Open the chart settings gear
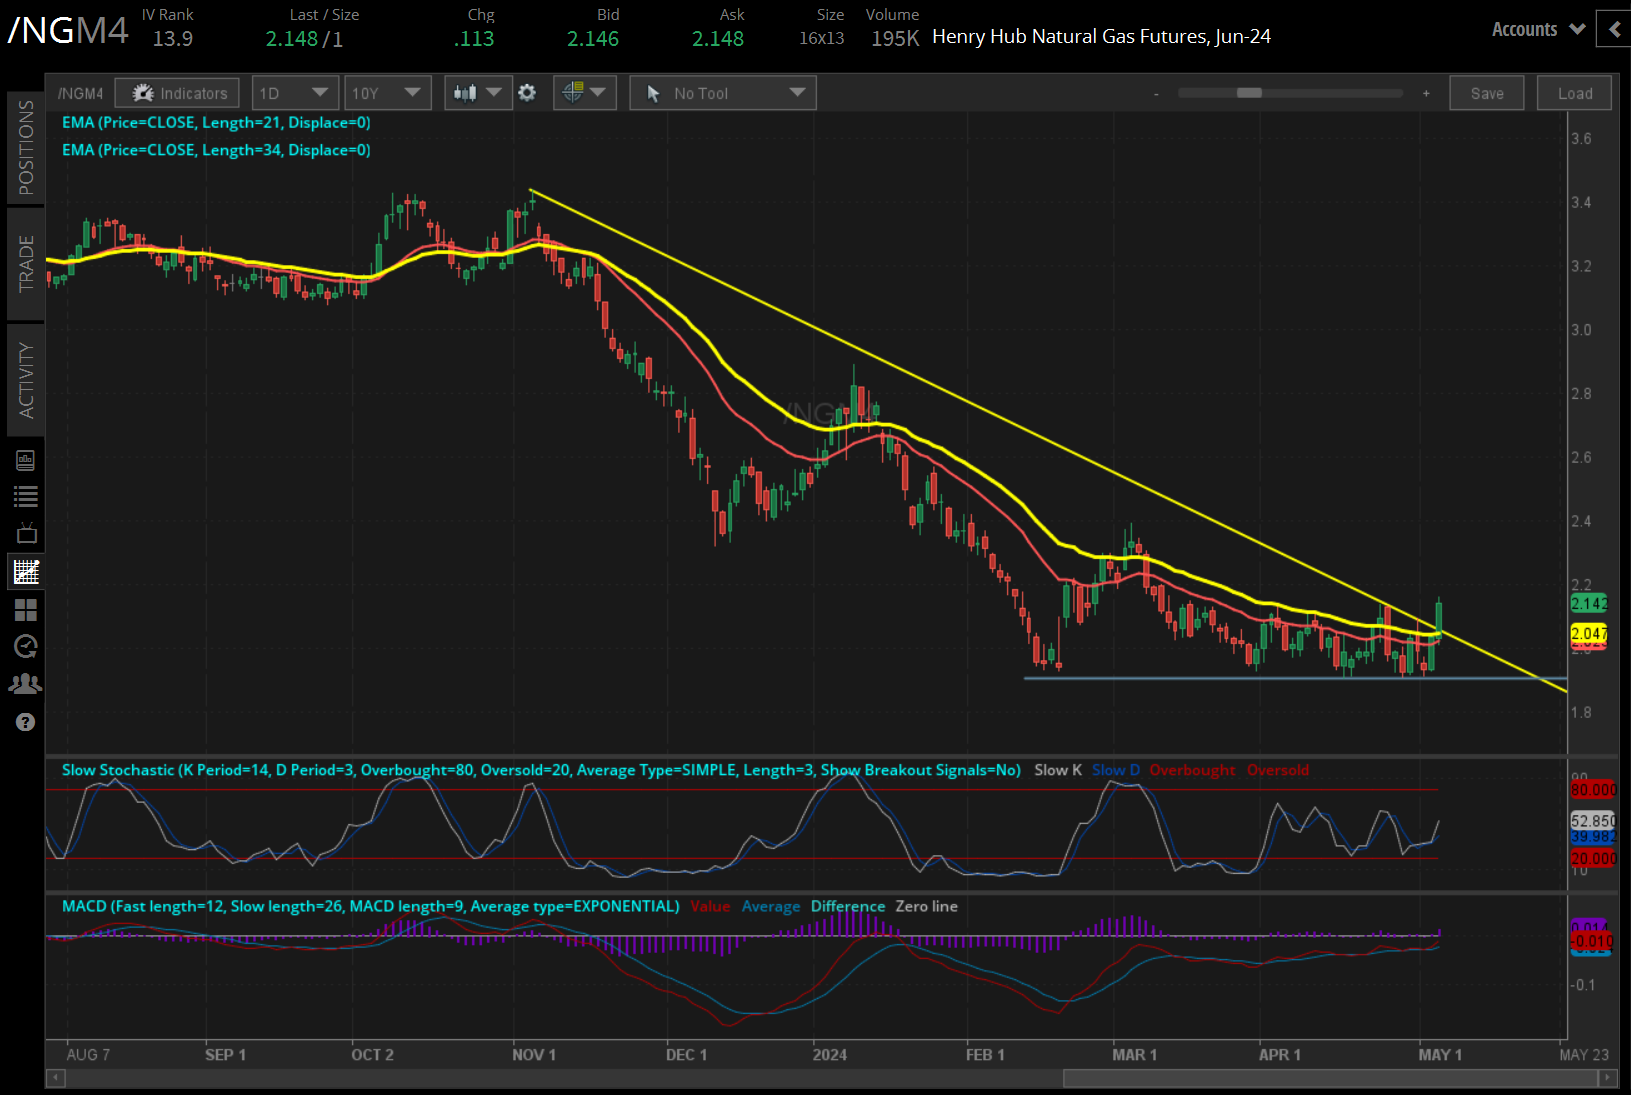Image resolution: width=1631 pixels, height=1095 pixels. (527, 93)
